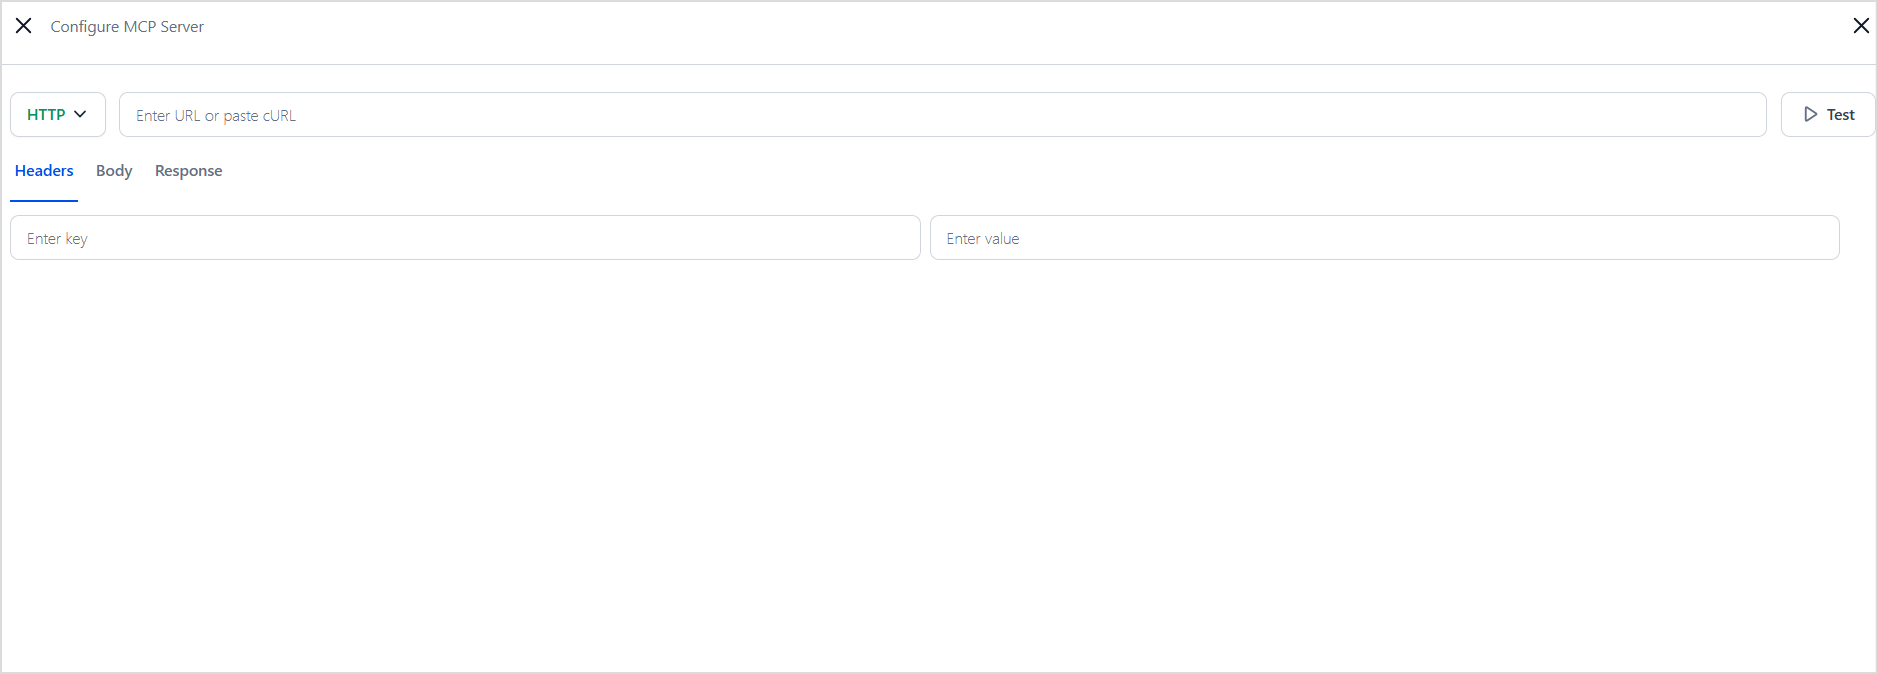The image size is (1877, 674).
Task: Place cursor in the header key field
Action: coord(465,238)
